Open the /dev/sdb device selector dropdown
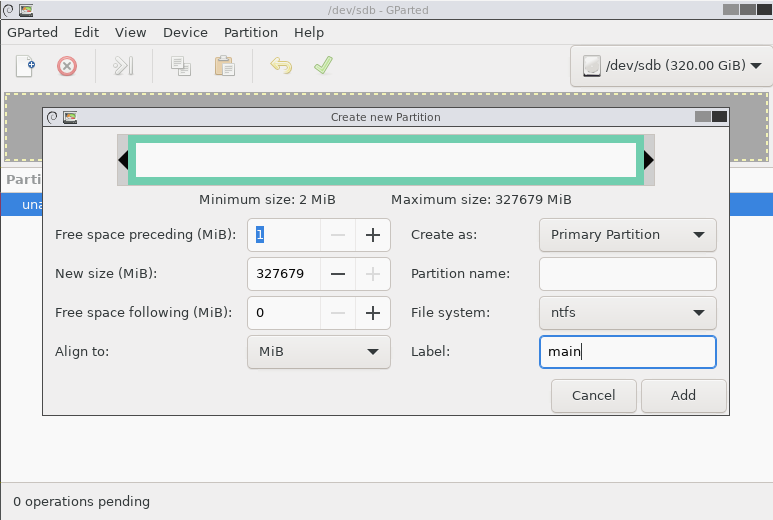This screenshot has width=773, height=520. (x=671, y=66)
